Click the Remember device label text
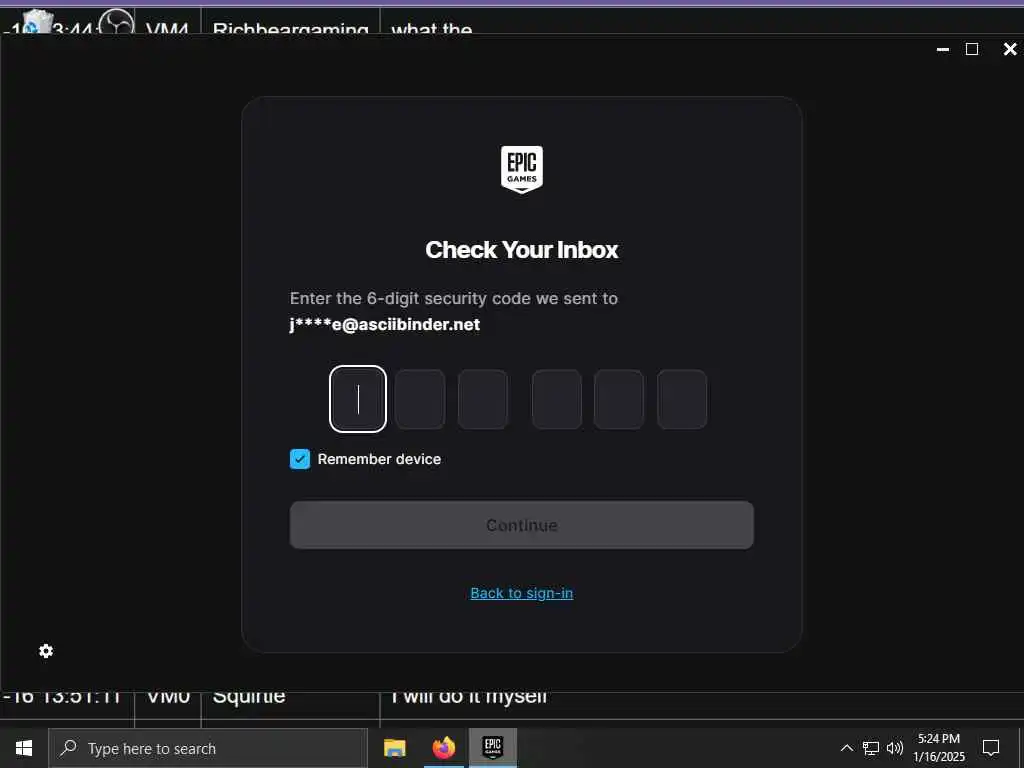This screenshot has width=1024, height=768. [379, 459]
